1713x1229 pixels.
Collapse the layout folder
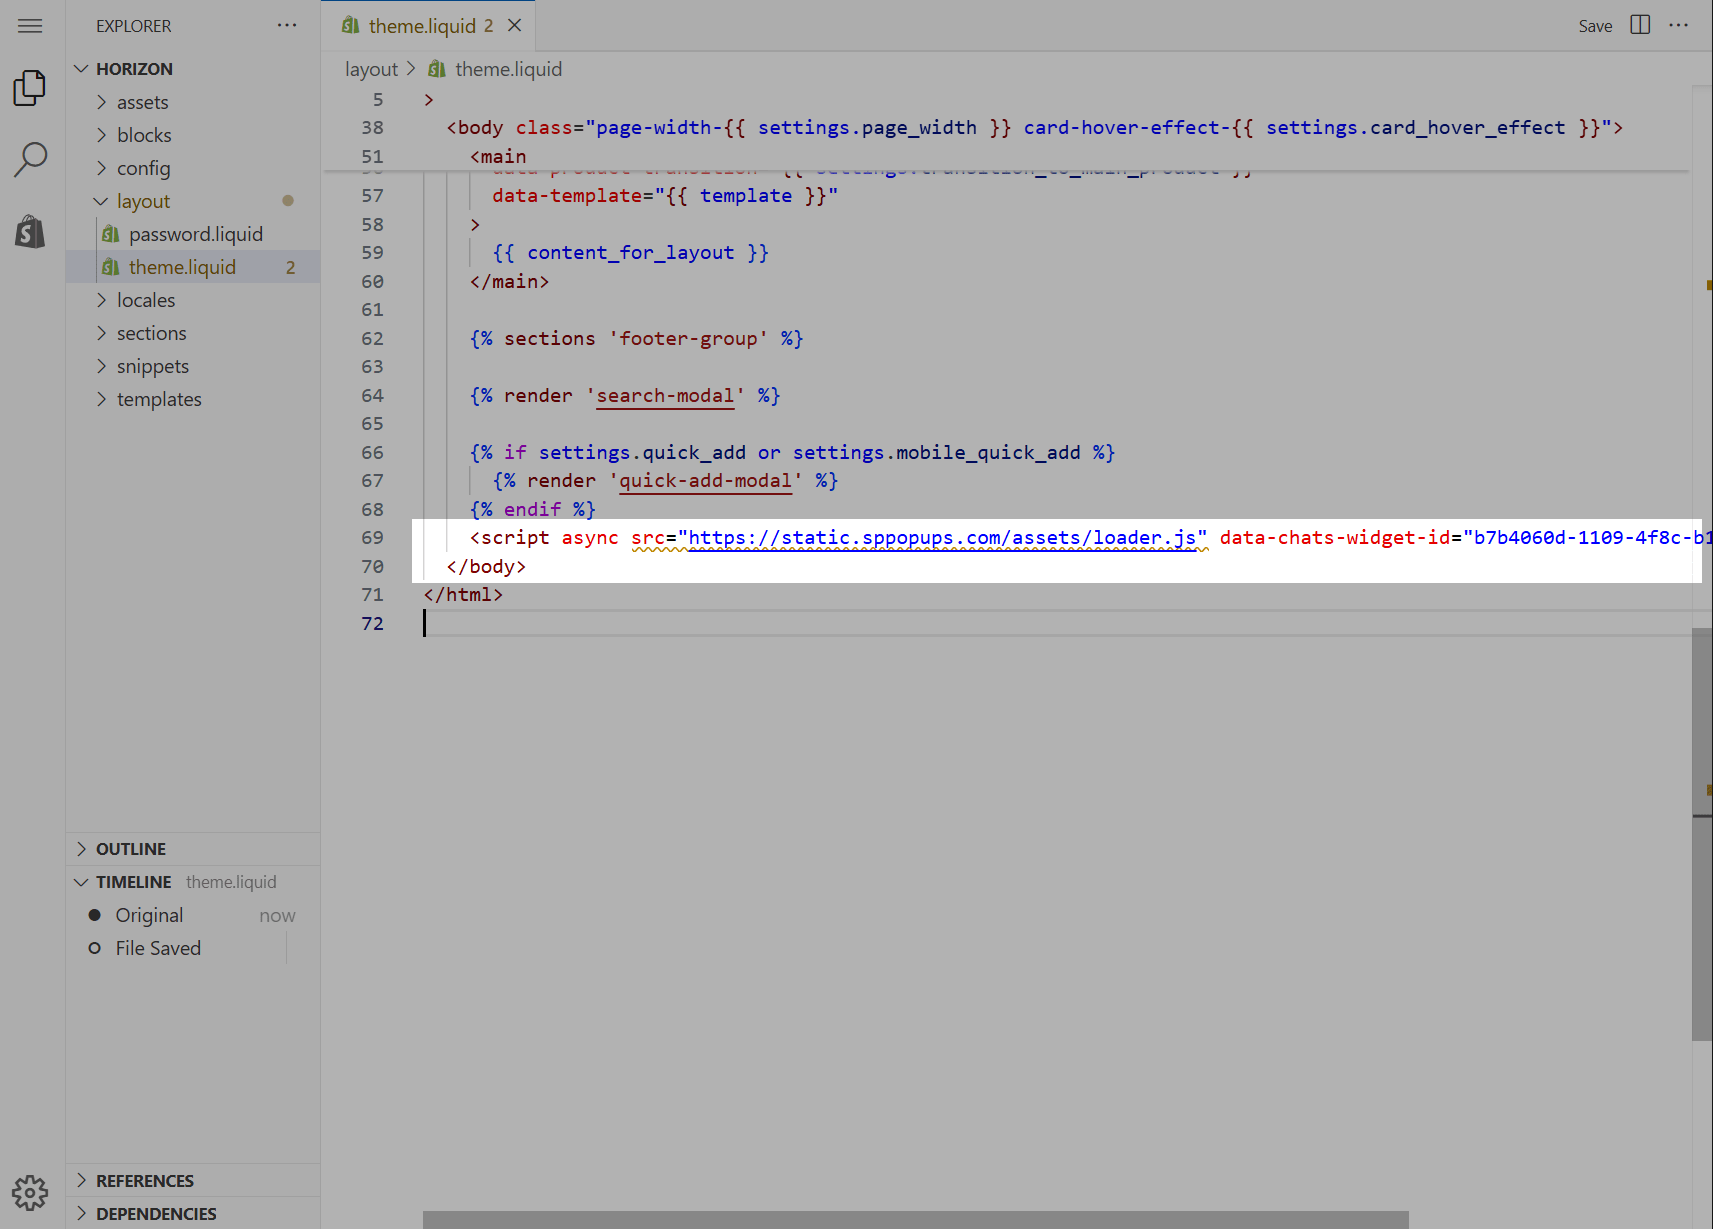click(143, 201)
